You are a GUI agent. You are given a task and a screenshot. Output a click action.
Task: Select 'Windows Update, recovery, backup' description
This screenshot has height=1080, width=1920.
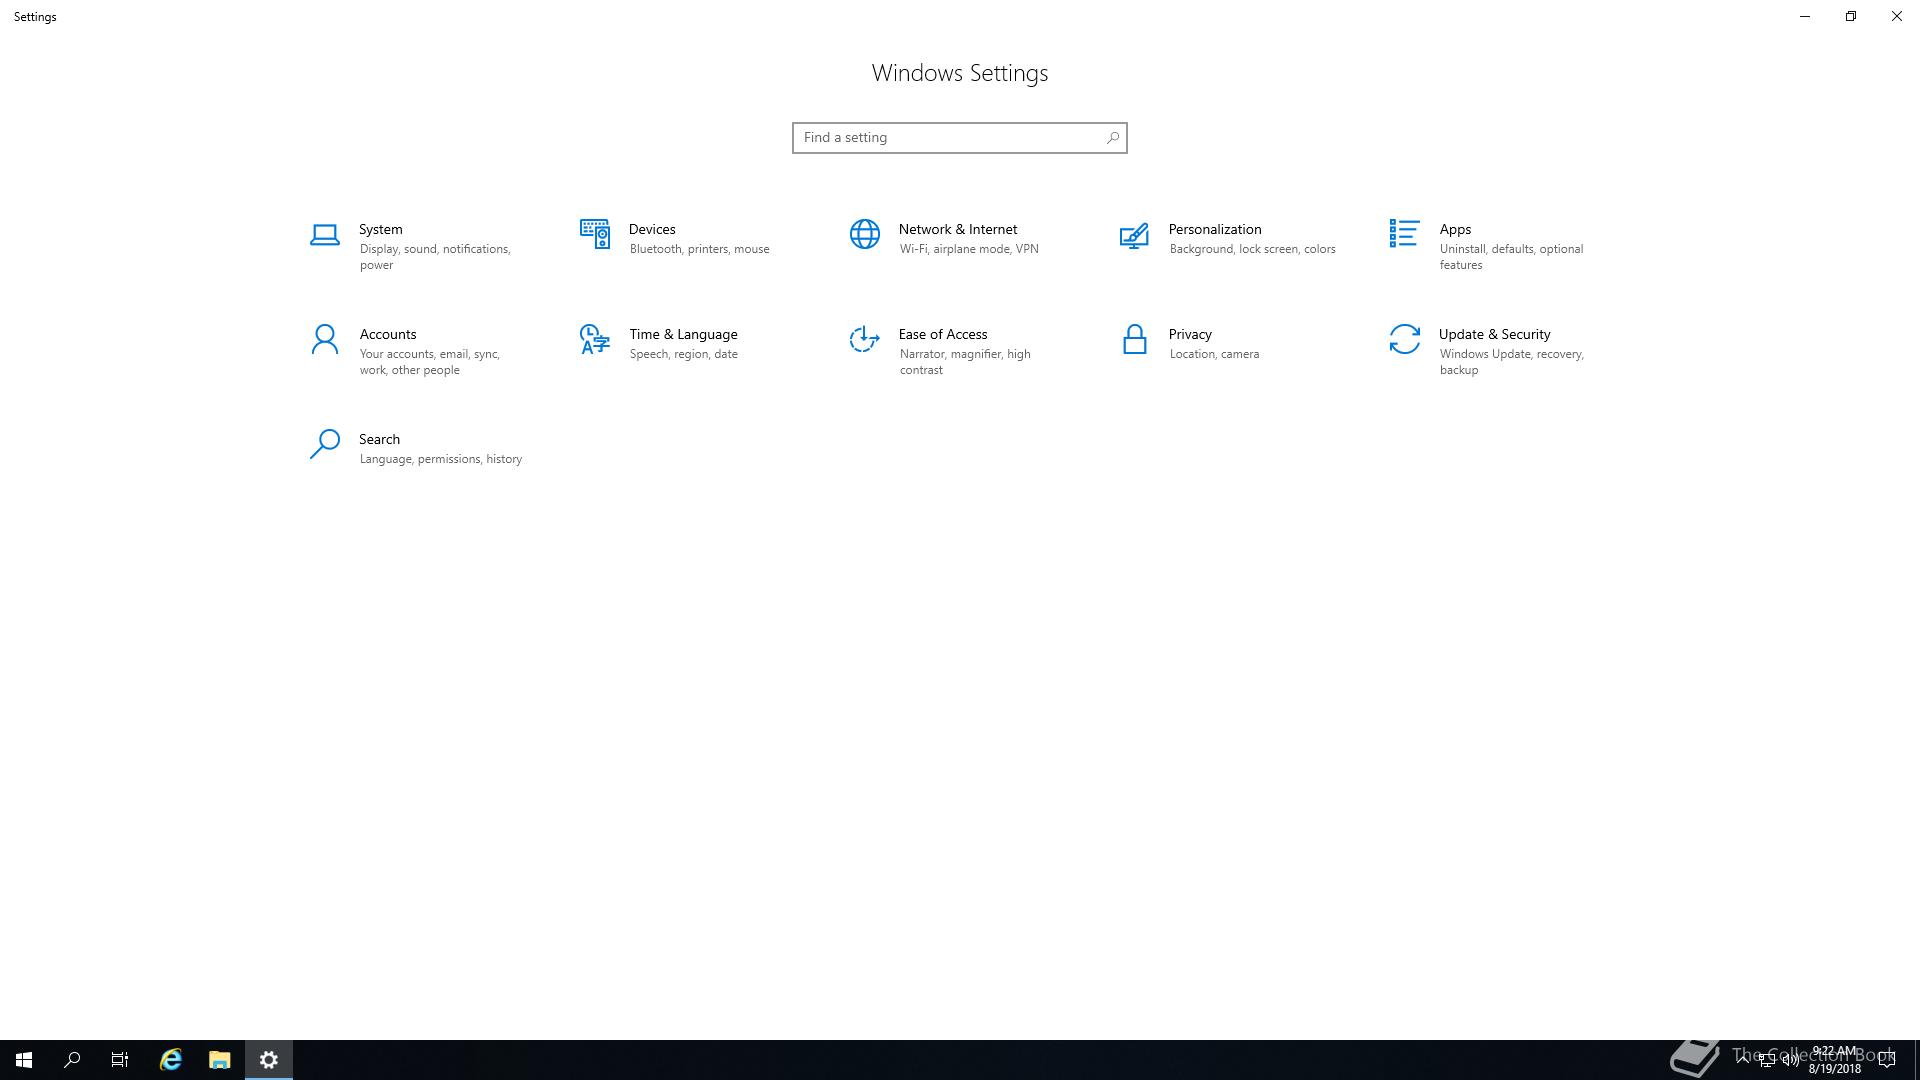click(1511, 362)
